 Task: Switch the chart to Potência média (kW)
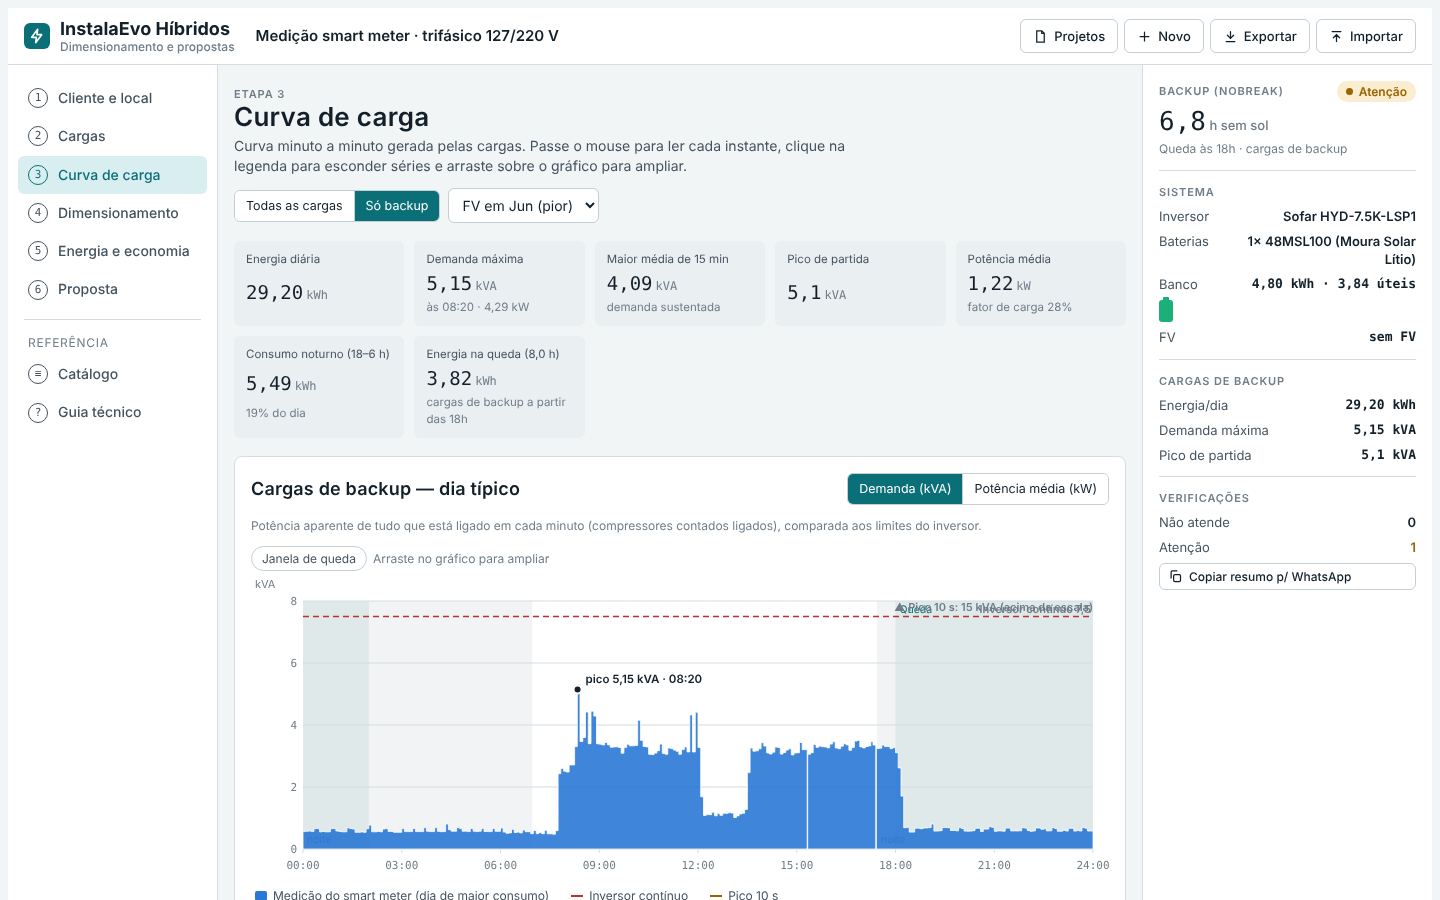click(x=1035, y=489)
